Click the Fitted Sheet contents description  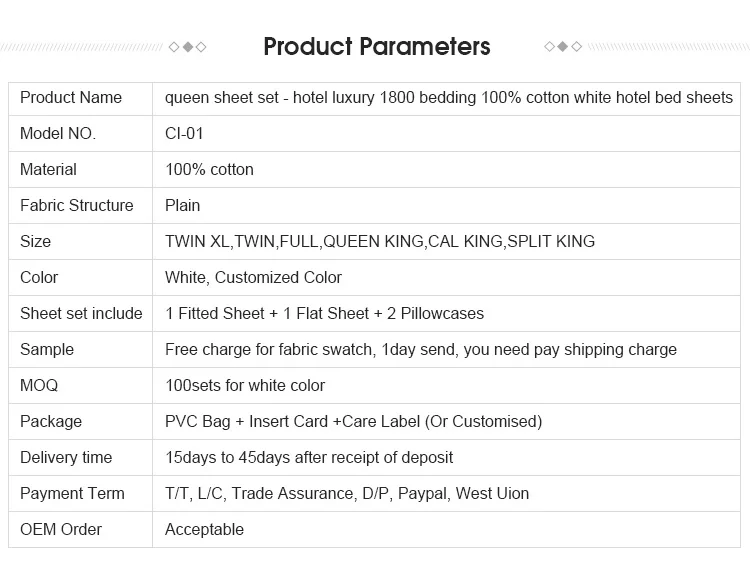click(x=324, y=314)
